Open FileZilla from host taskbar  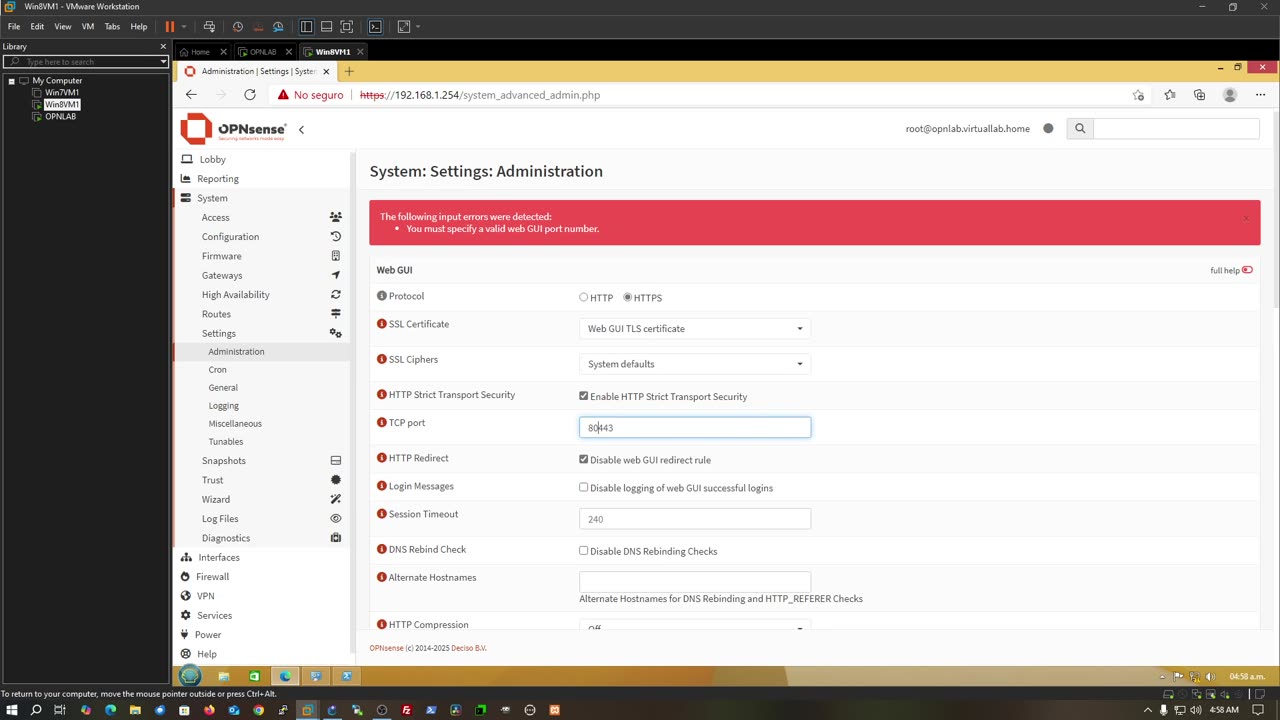406,710
